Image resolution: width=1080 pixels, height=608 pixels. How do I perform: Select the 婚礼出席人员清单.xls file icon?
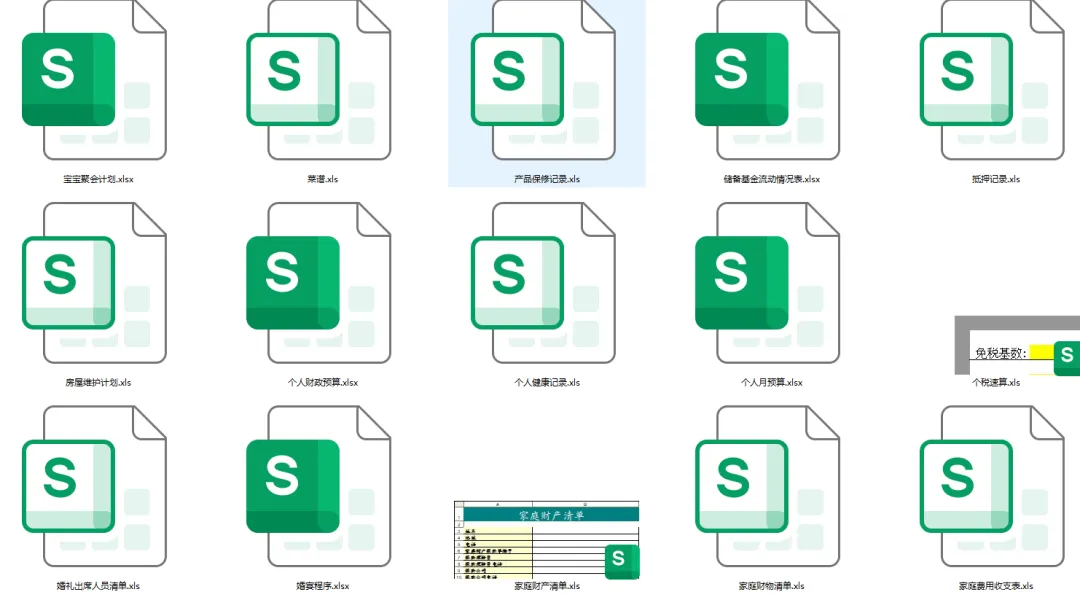coord(94,486)
